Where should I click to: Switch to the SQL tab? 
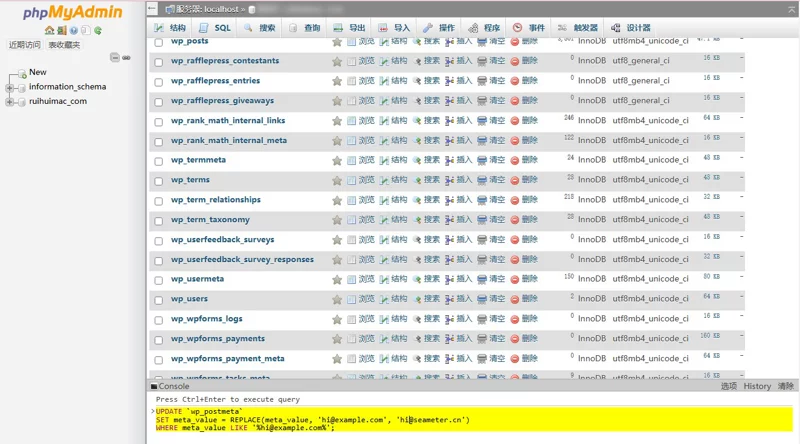pos(215,28)
